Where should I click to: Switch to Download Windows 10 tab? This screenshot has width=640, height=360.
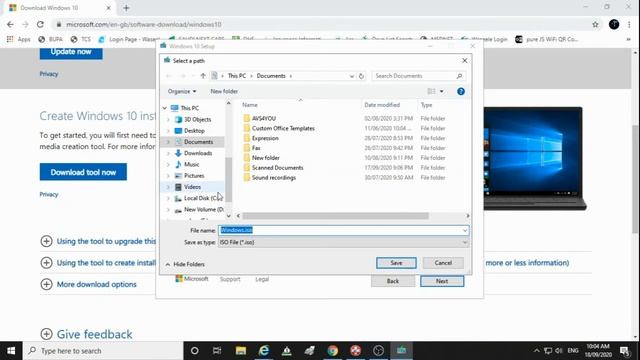tap(60, 8)
